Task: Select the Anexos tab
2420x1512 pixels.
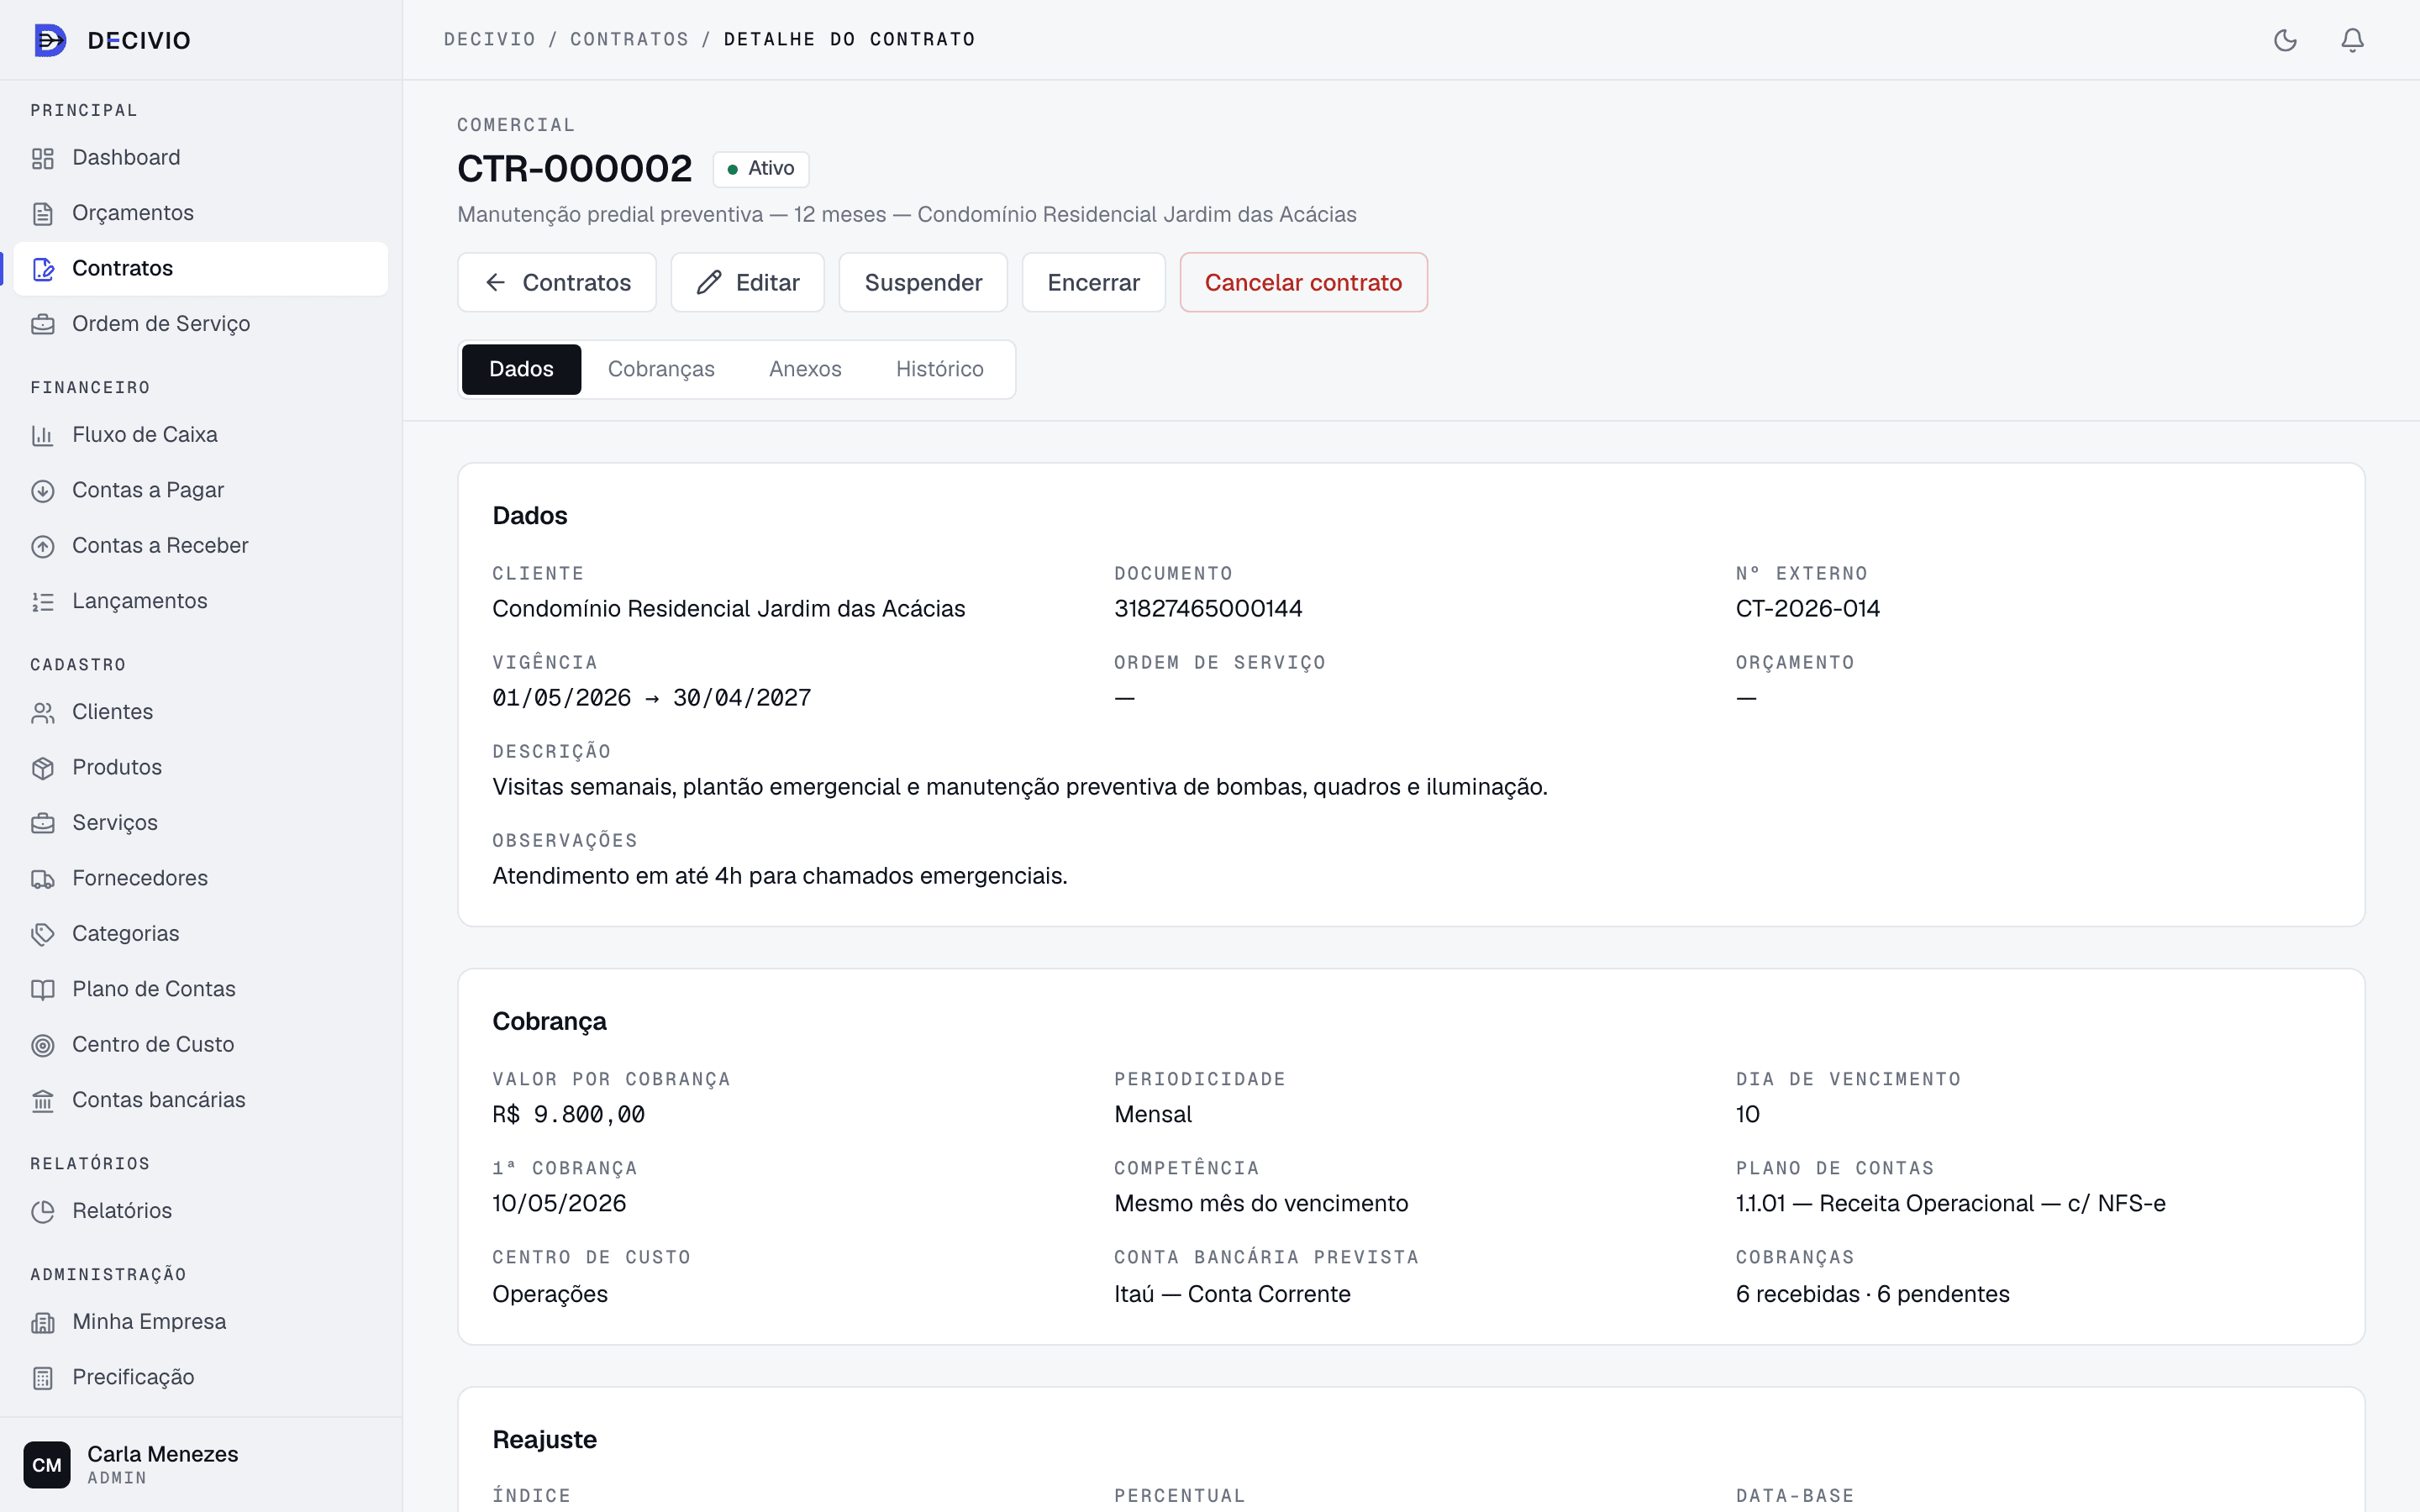Action: 805,369
